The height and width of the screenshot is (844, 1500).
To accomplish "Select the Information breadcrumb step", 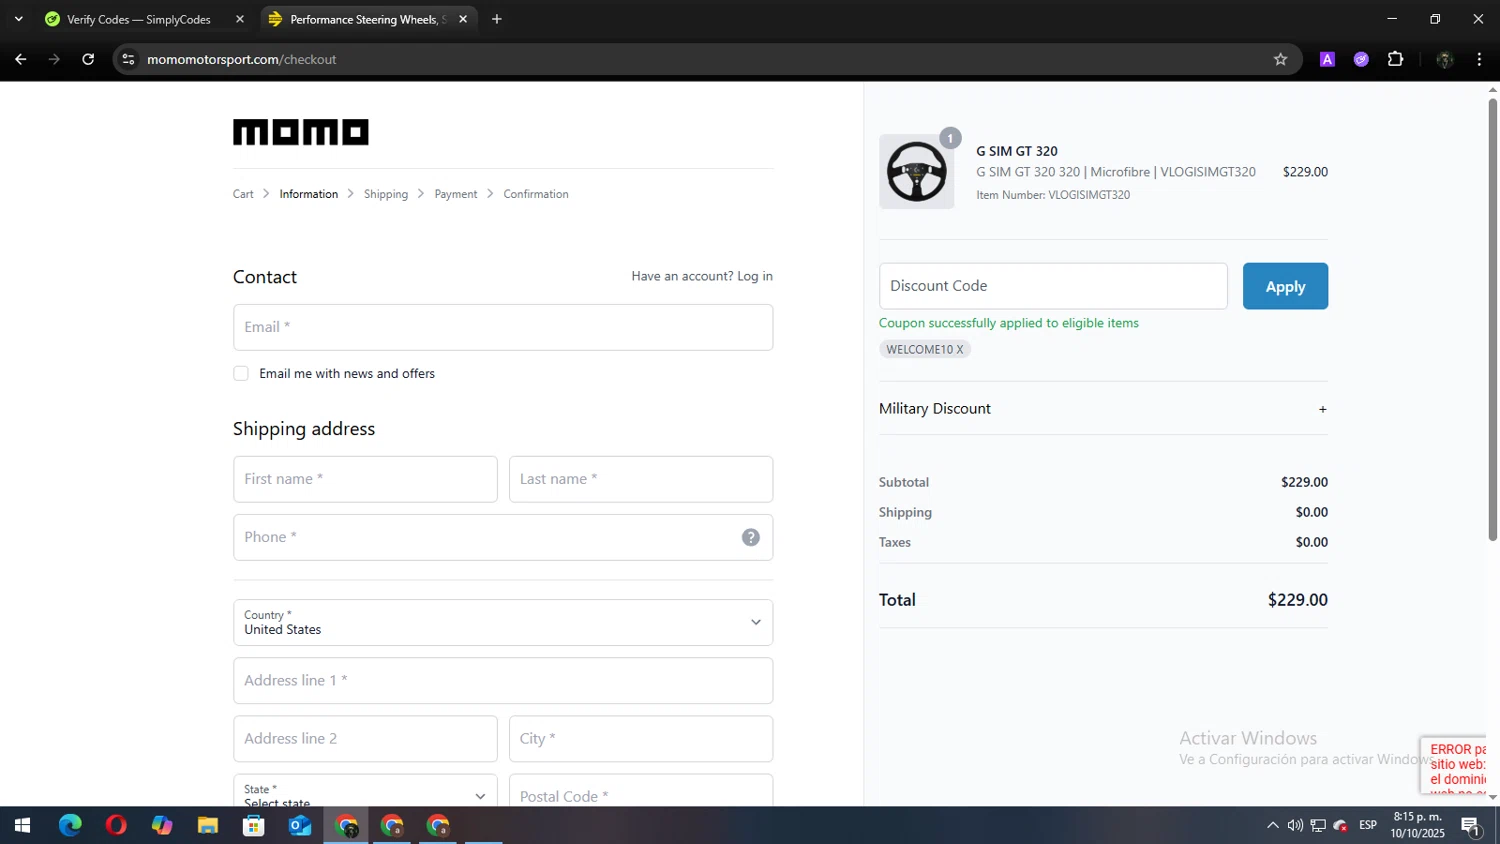I will click(x=309, y=194).
